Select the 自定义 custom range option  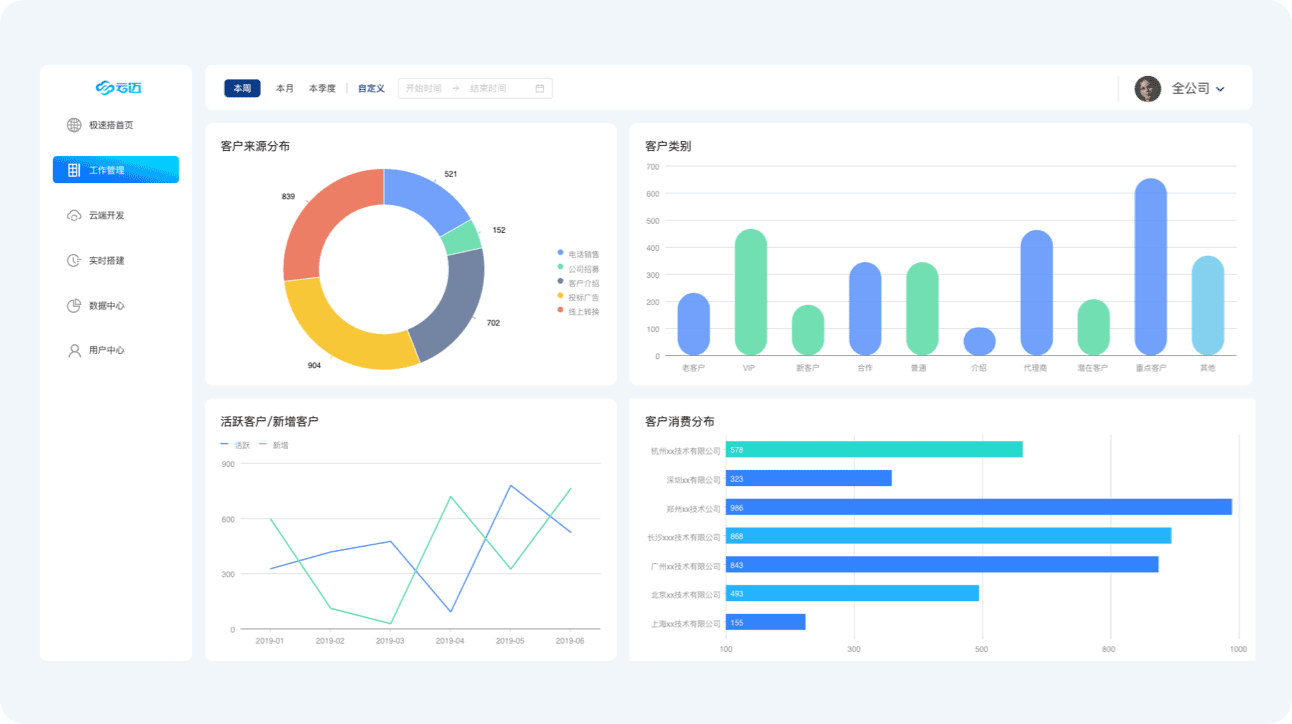(371, 89)
